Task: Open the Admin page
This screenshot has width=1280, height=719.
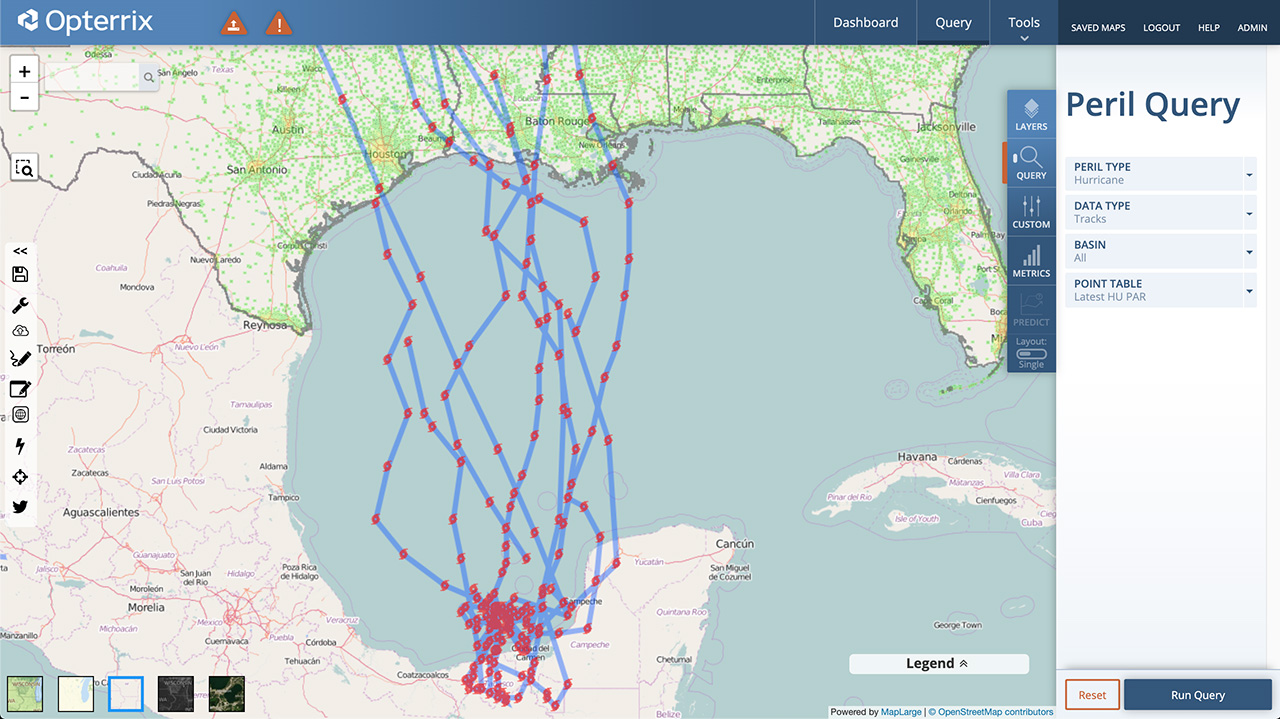Action: pos(1252,28)
